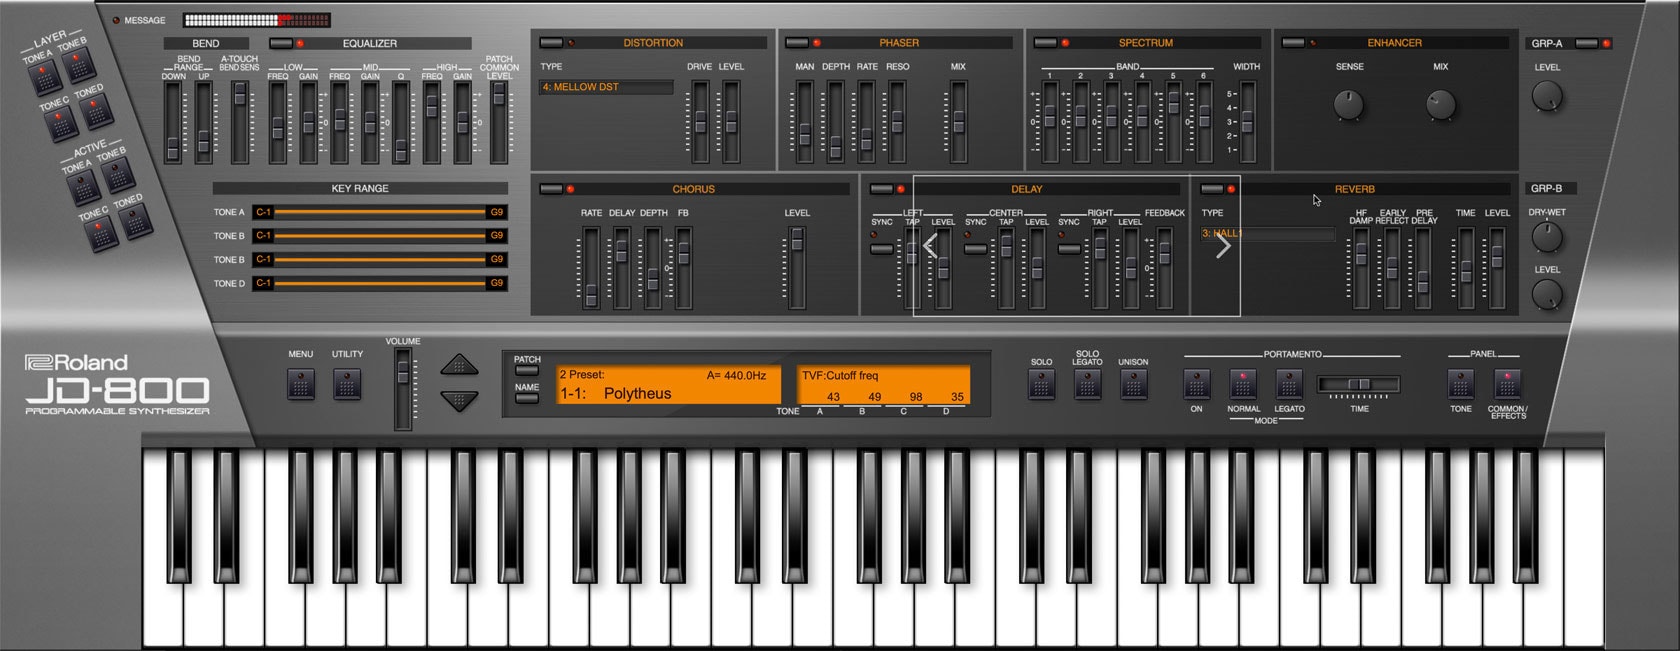Click the Tone A high key G9 field

(x=497, y=212)
